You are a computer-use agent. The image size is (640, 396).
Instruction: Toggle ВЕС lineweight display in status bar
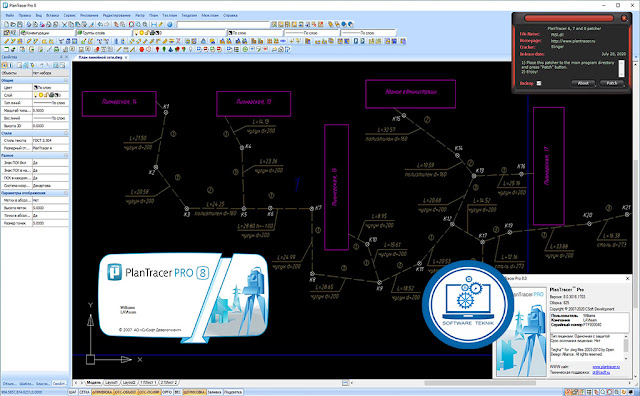tap(177, 392)
